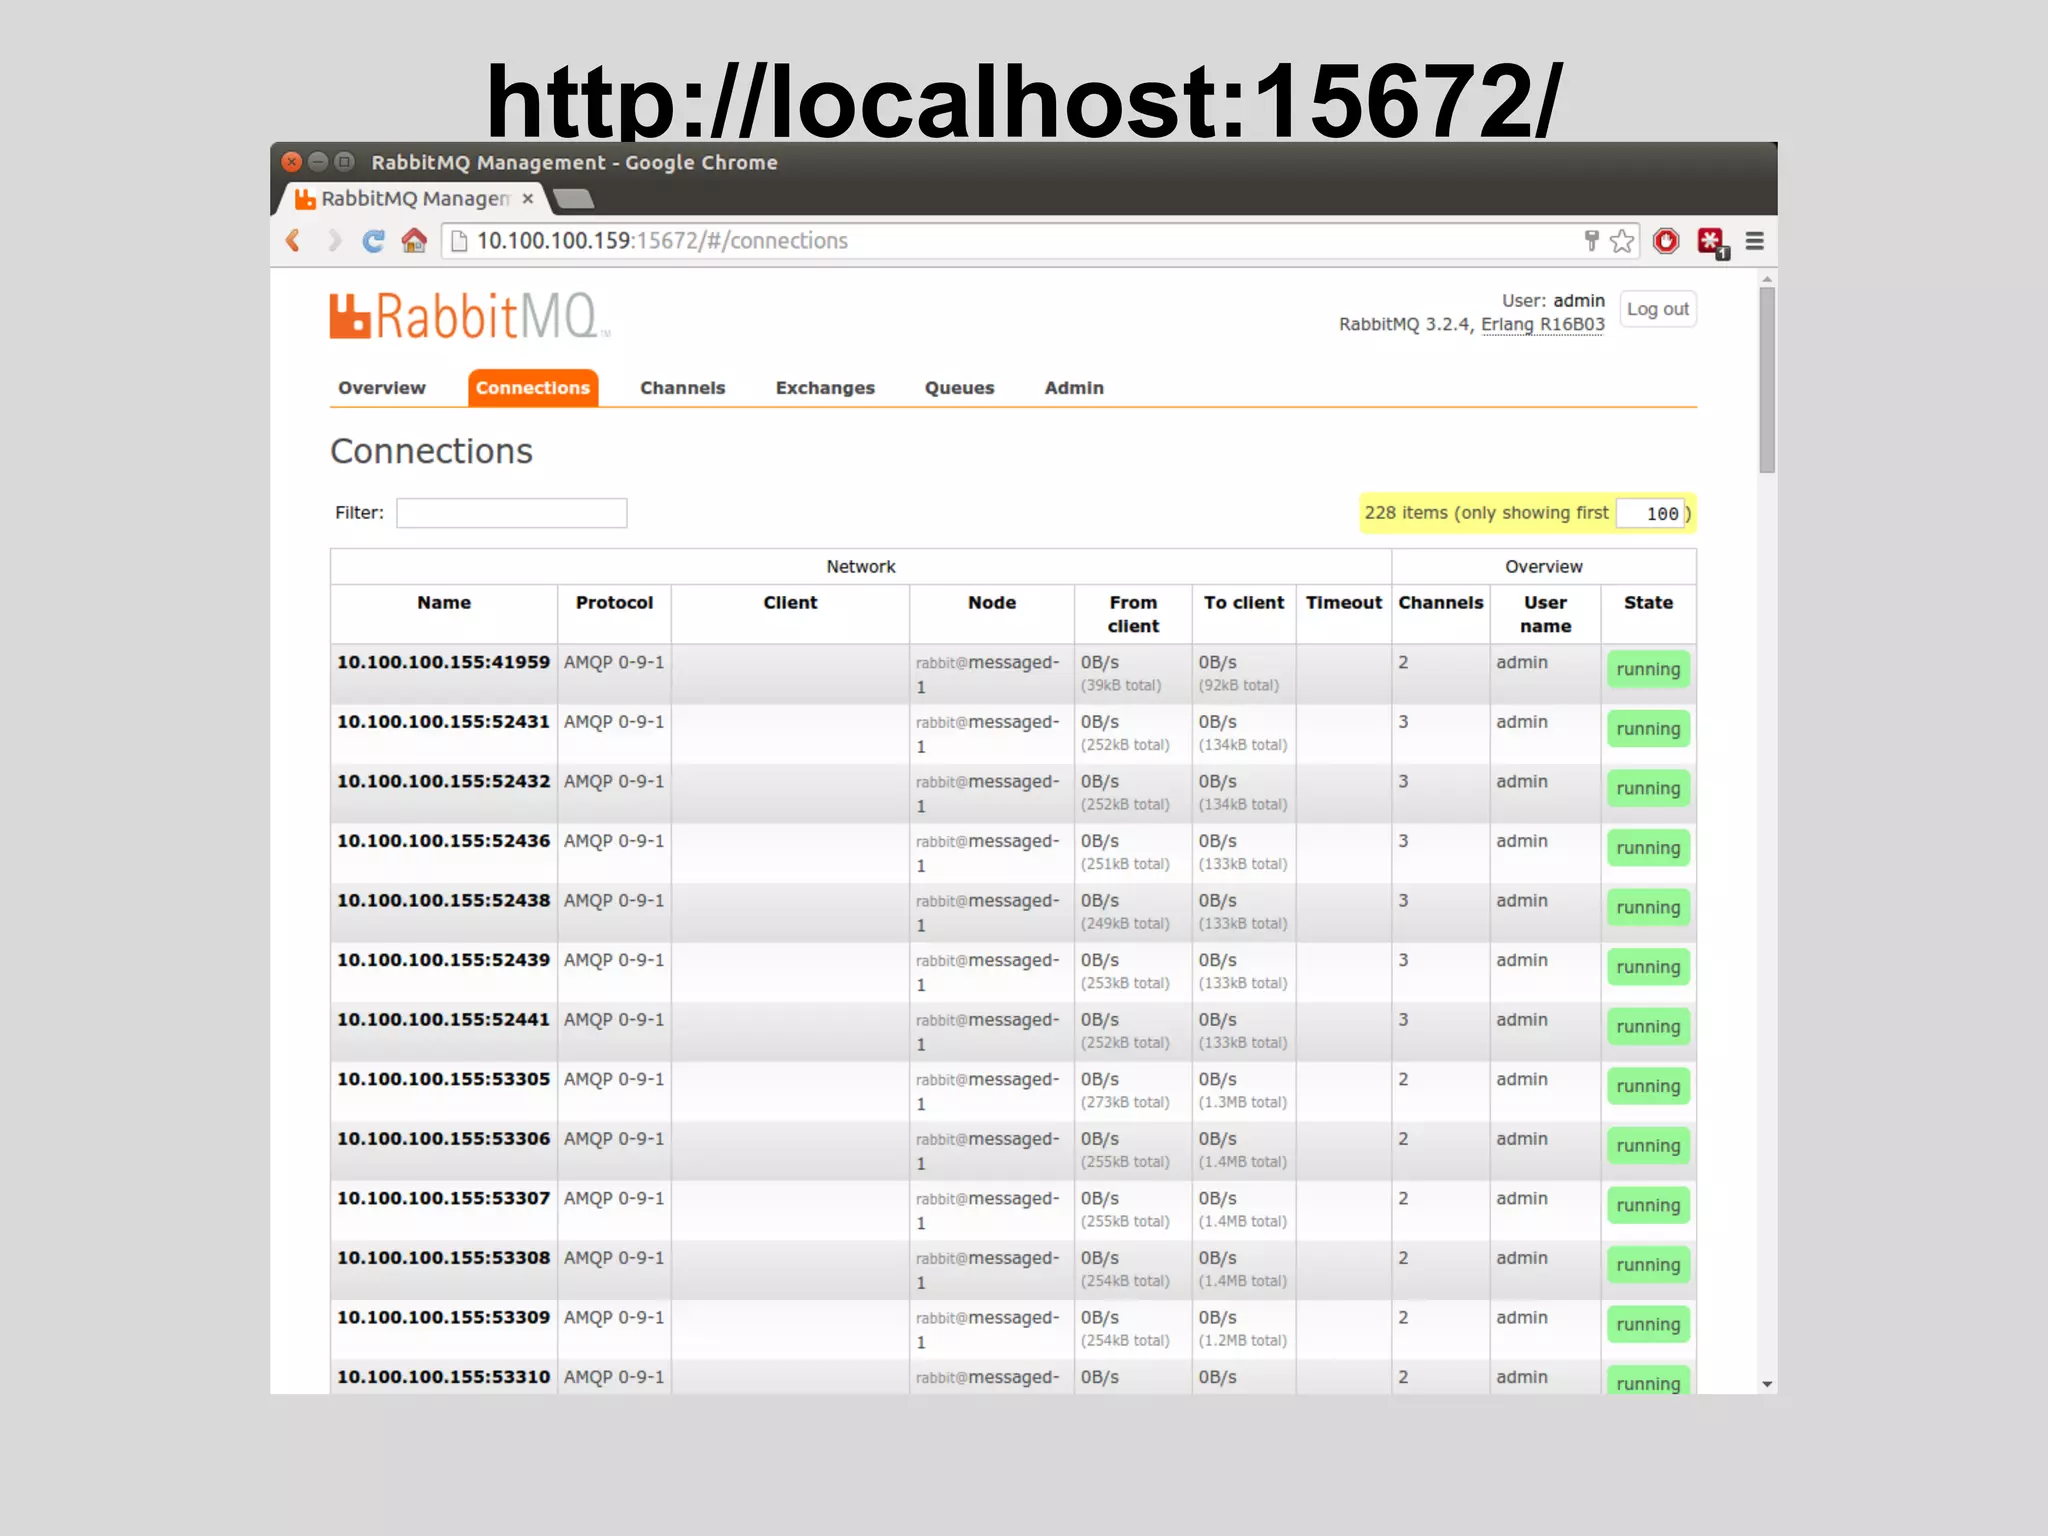Open connection 10.100.100.155:52439

(443, 960)
